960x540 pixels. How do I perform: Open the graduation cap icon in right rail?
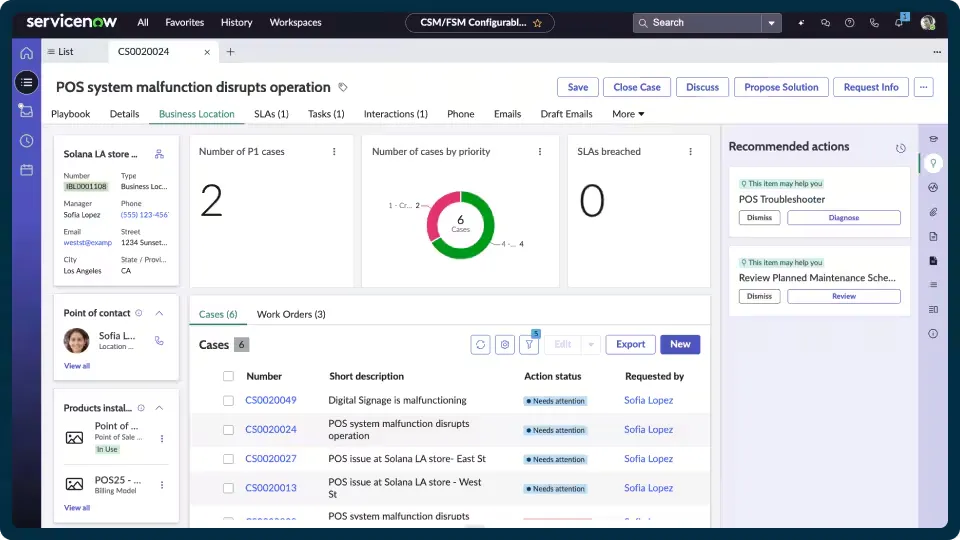933,139
